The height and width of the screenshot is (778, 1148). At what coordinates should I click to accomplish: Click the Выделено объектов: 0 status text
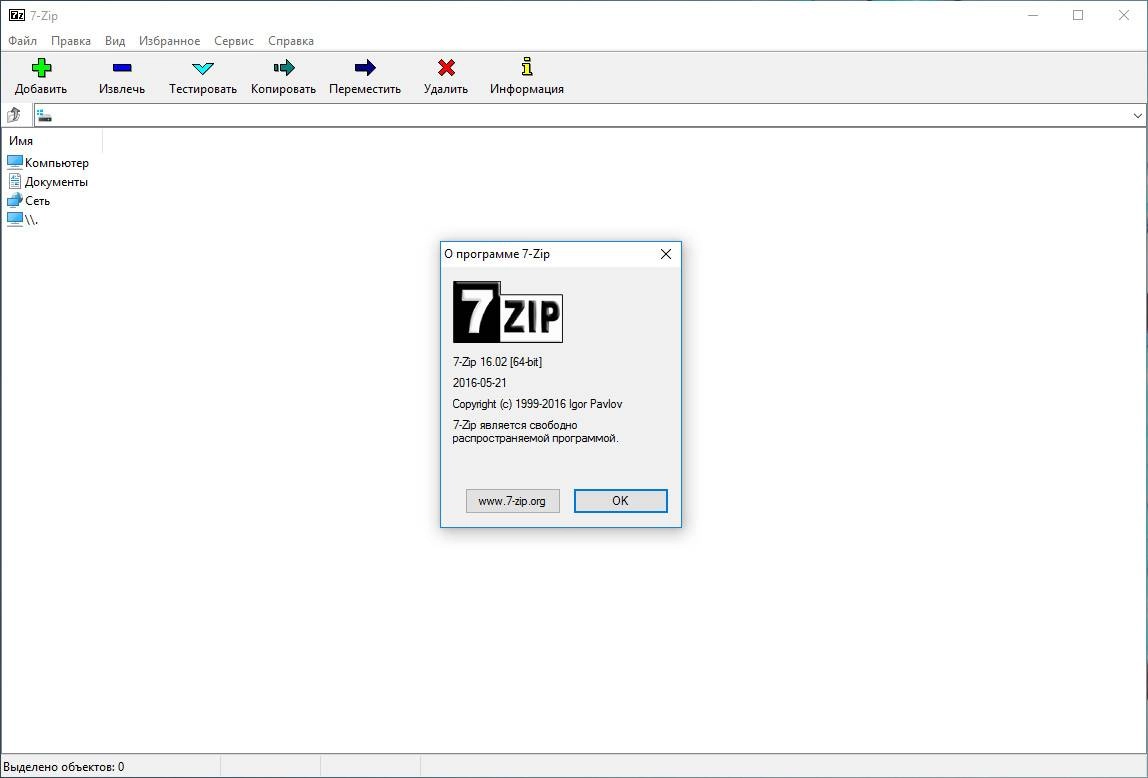64,767
